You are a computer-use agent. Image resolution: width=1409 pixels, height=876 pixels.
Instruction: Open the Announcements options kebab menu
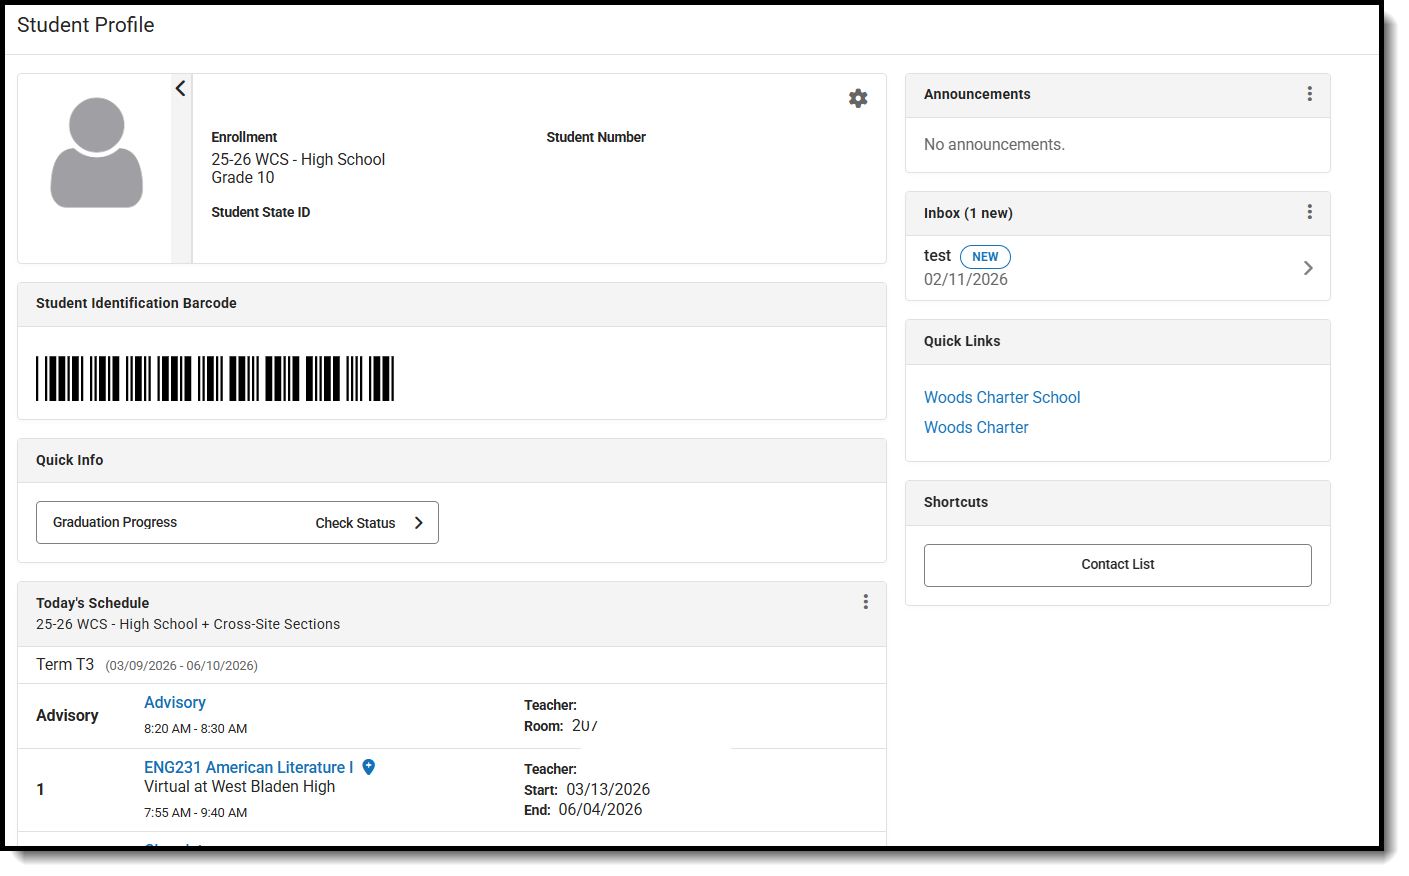(x=1310, y=93)
